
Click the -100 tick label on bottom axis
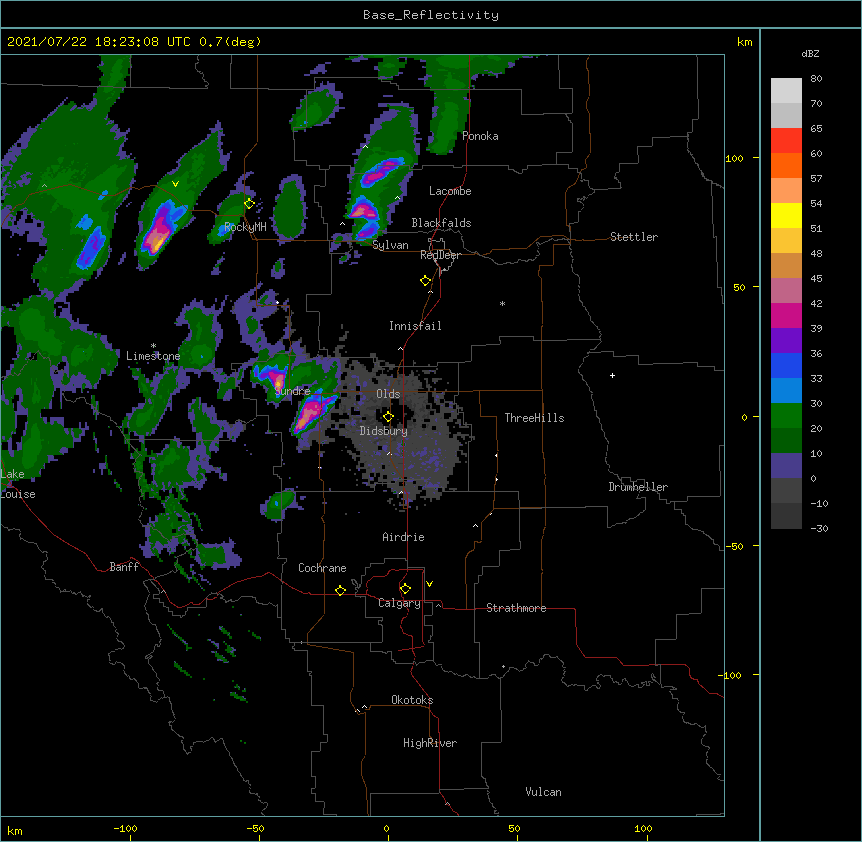click(125, 828)
